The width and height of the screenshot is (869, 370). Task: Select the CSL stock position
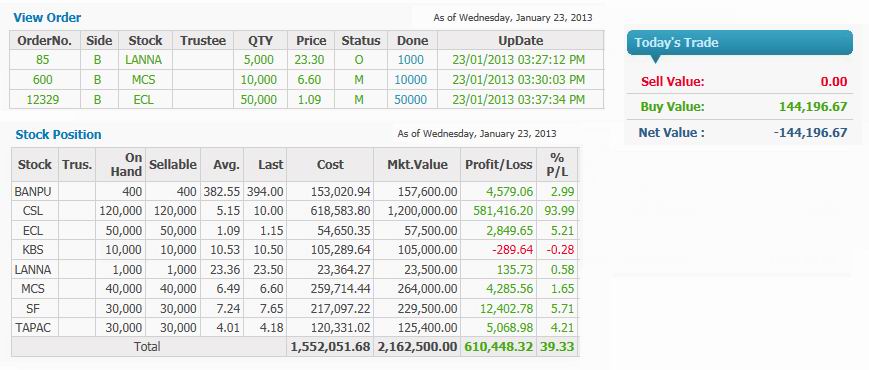coord(294,211)
